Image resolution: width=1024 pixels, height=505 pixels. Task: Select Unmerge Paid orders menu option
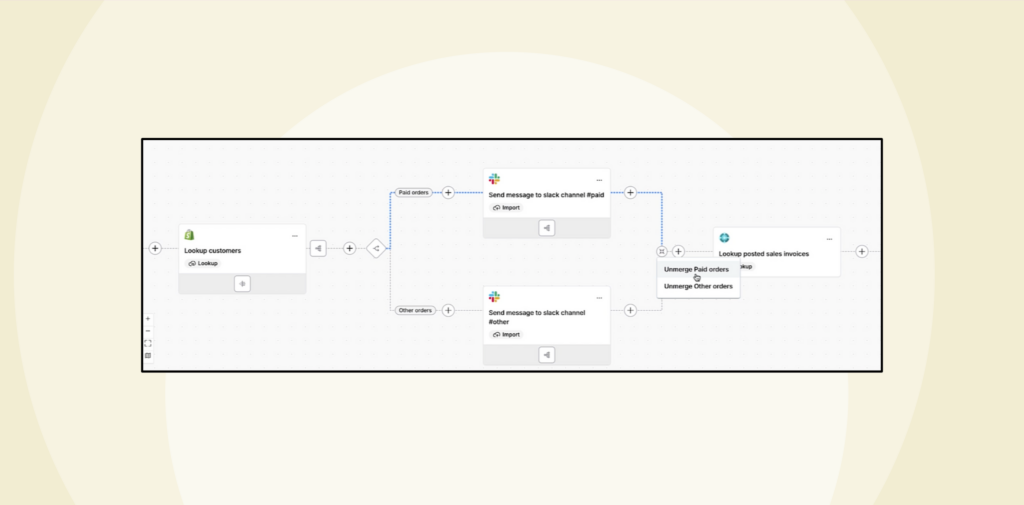(x=696, y=269)
